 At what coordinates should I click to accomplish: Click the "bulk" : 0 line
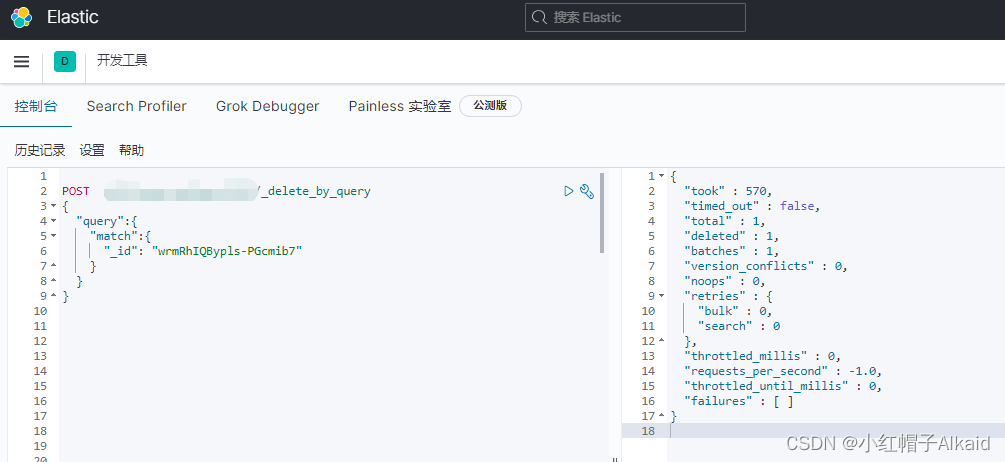point(735,311)
